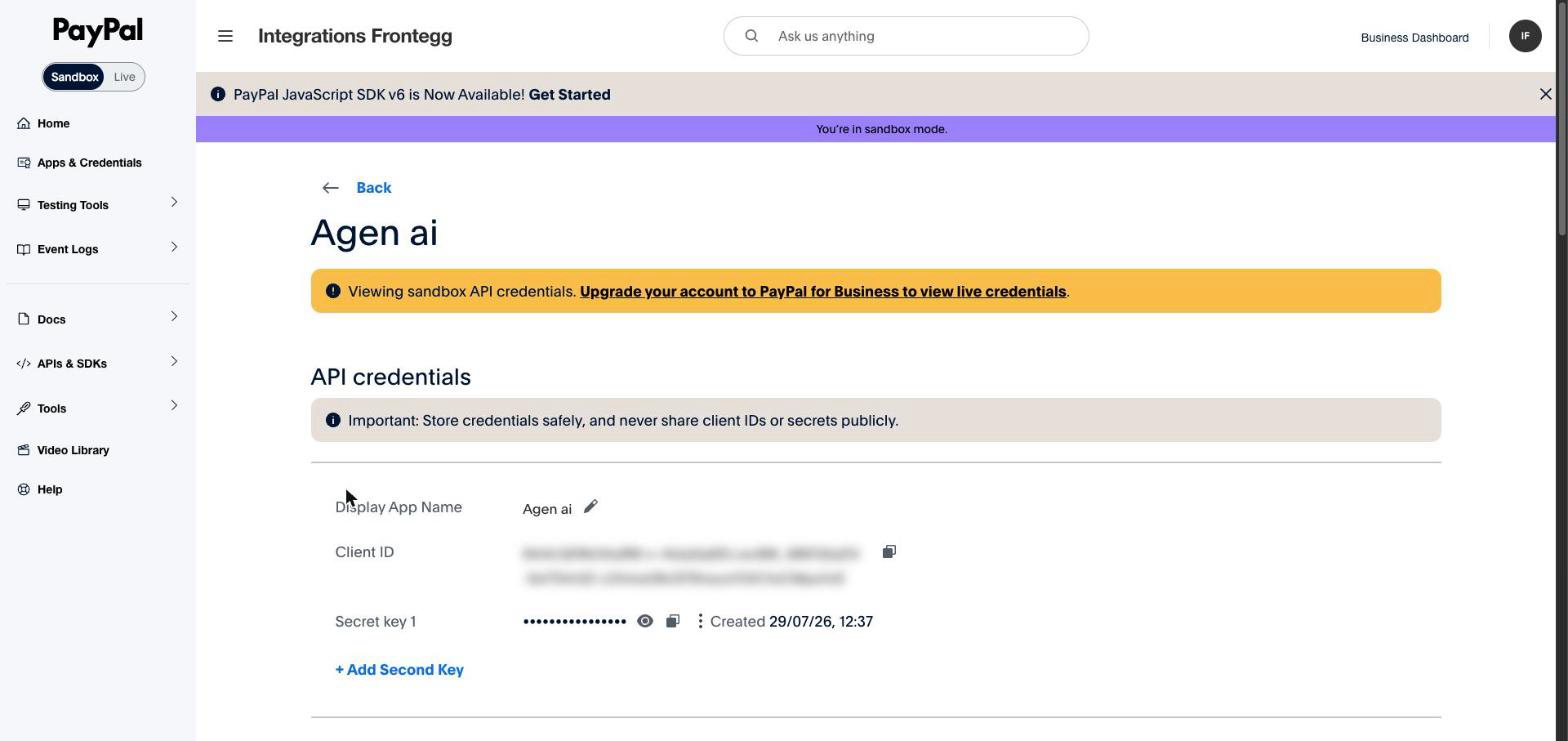Screen dimensions: 1568x741
Task: Open APIs & SDKs label in sidebar
Action: point(72,363)
